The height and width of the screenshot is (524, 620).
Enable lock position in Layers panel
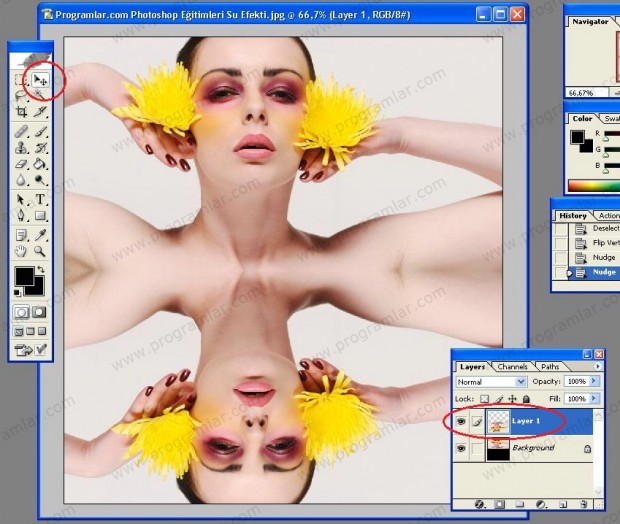[x=512, y=399]
